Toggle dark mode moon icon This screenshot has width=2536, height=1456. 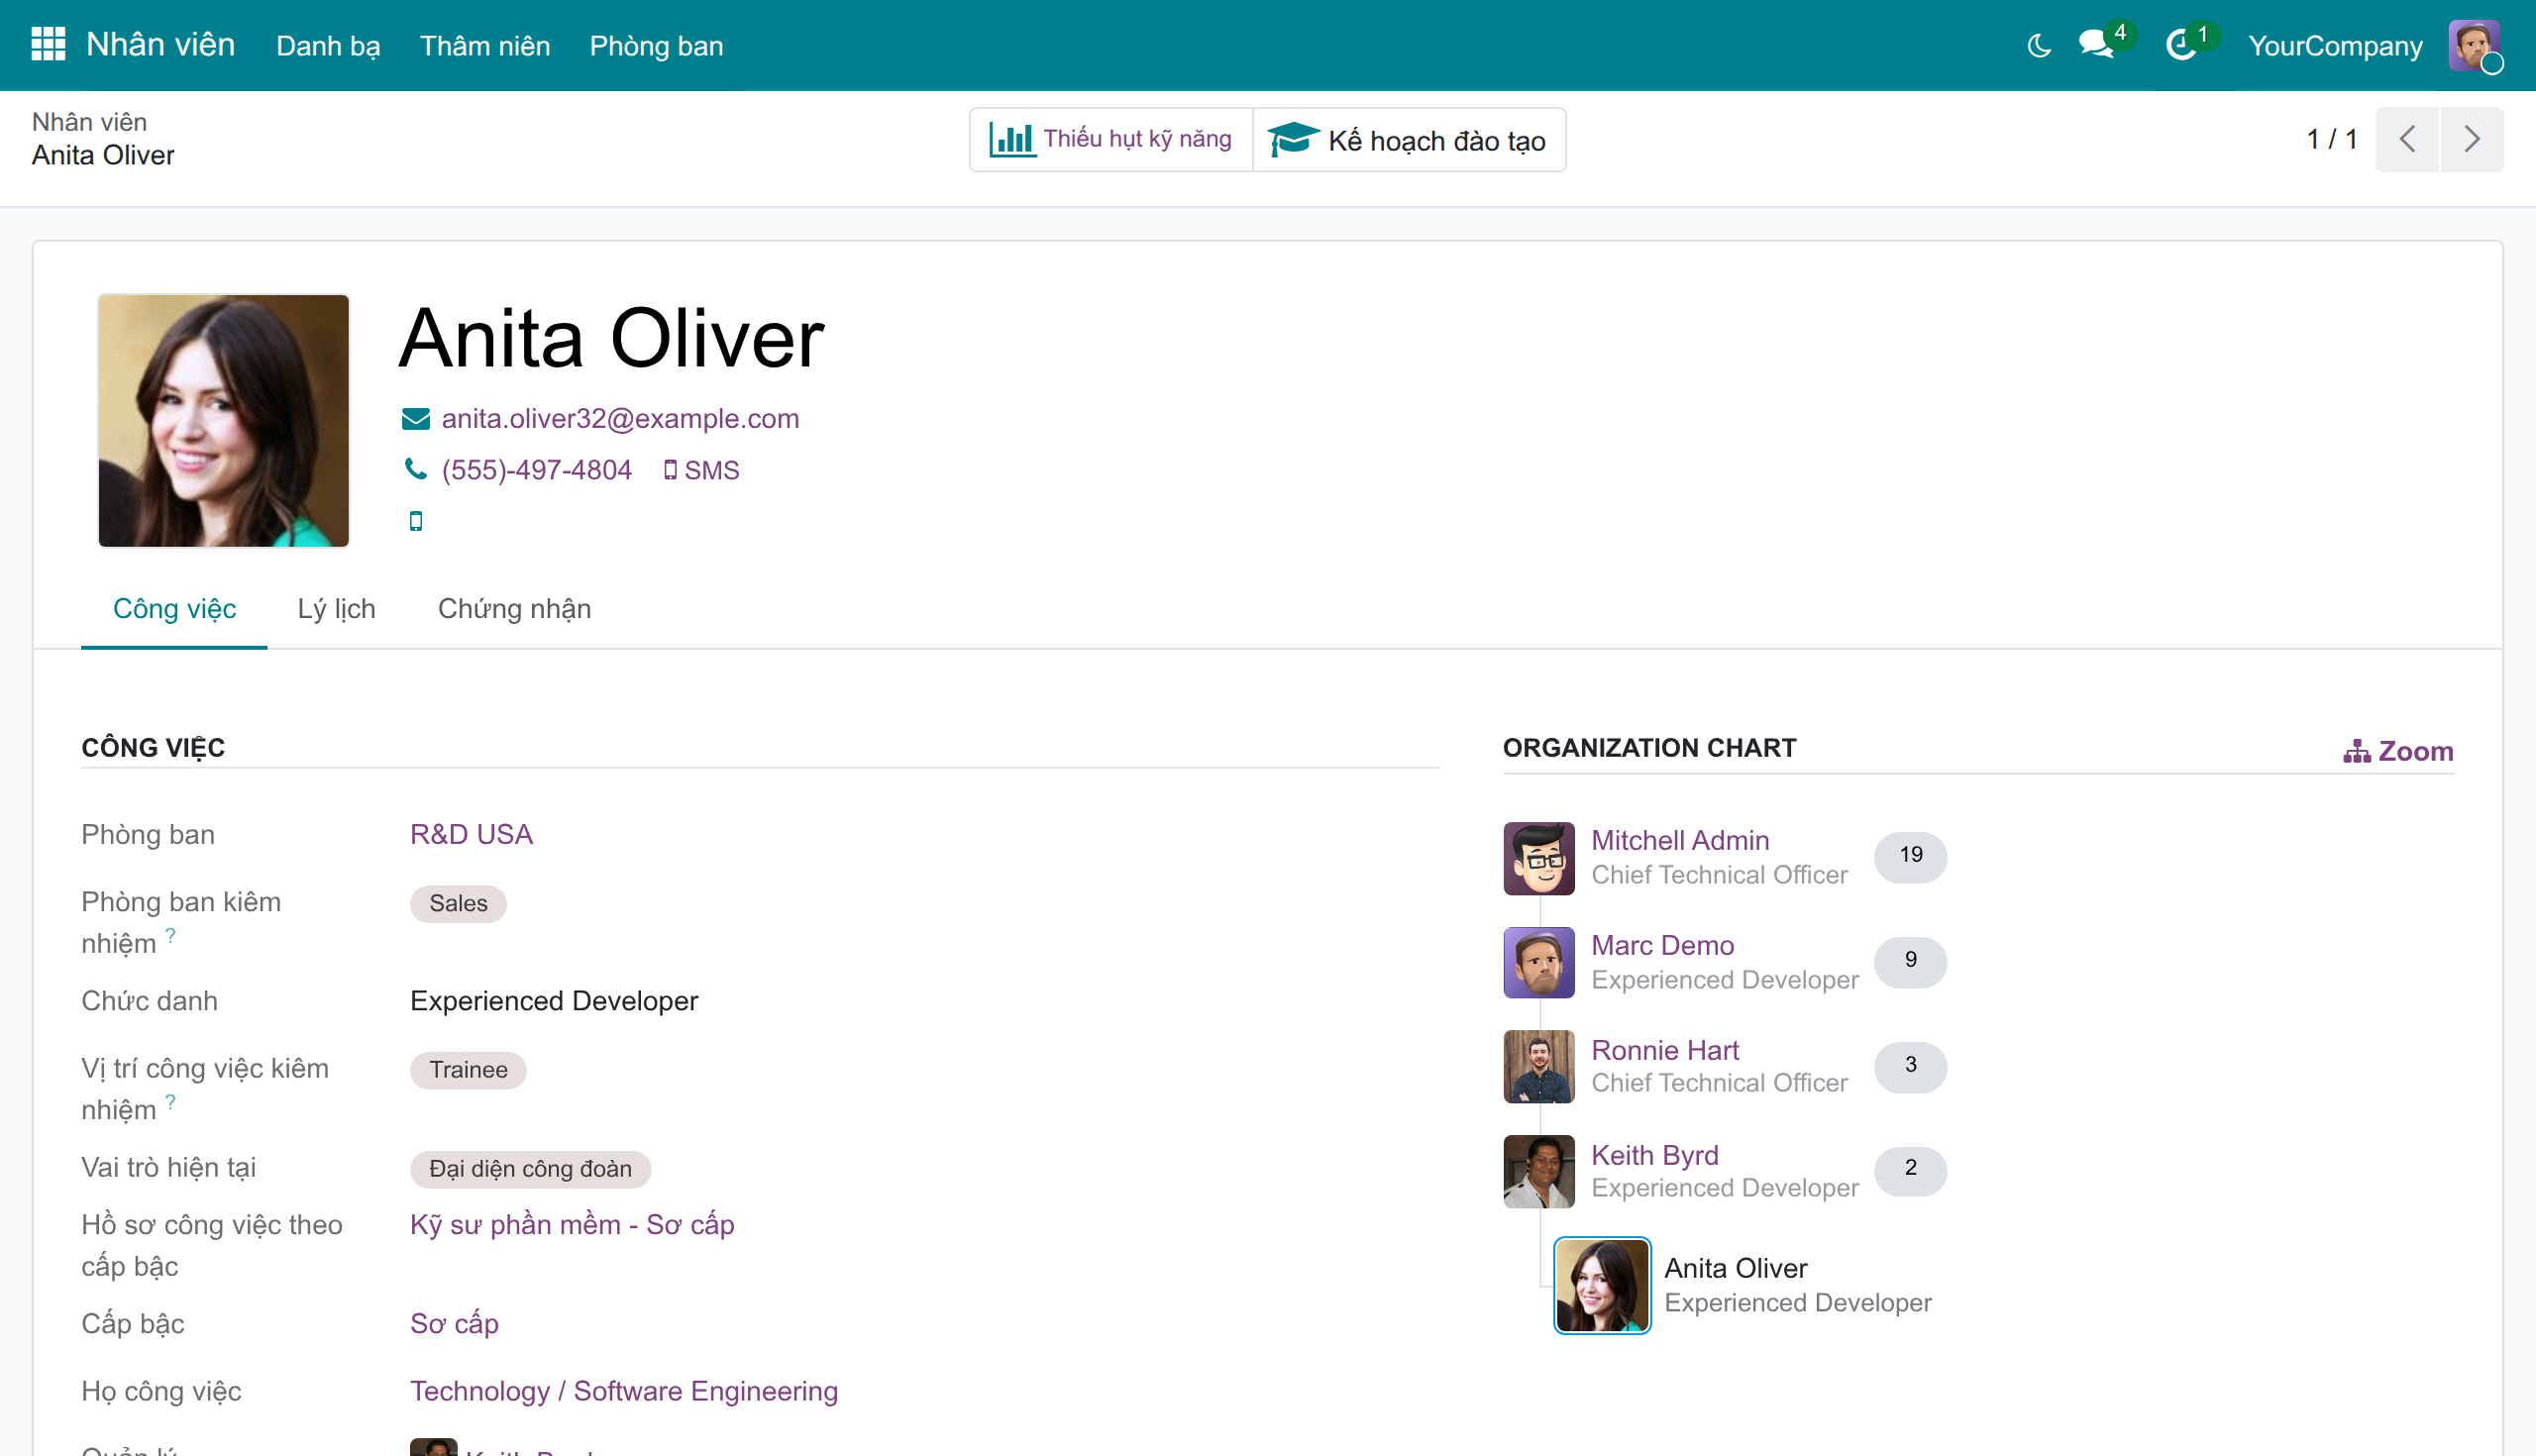(x=2039, y=46)
